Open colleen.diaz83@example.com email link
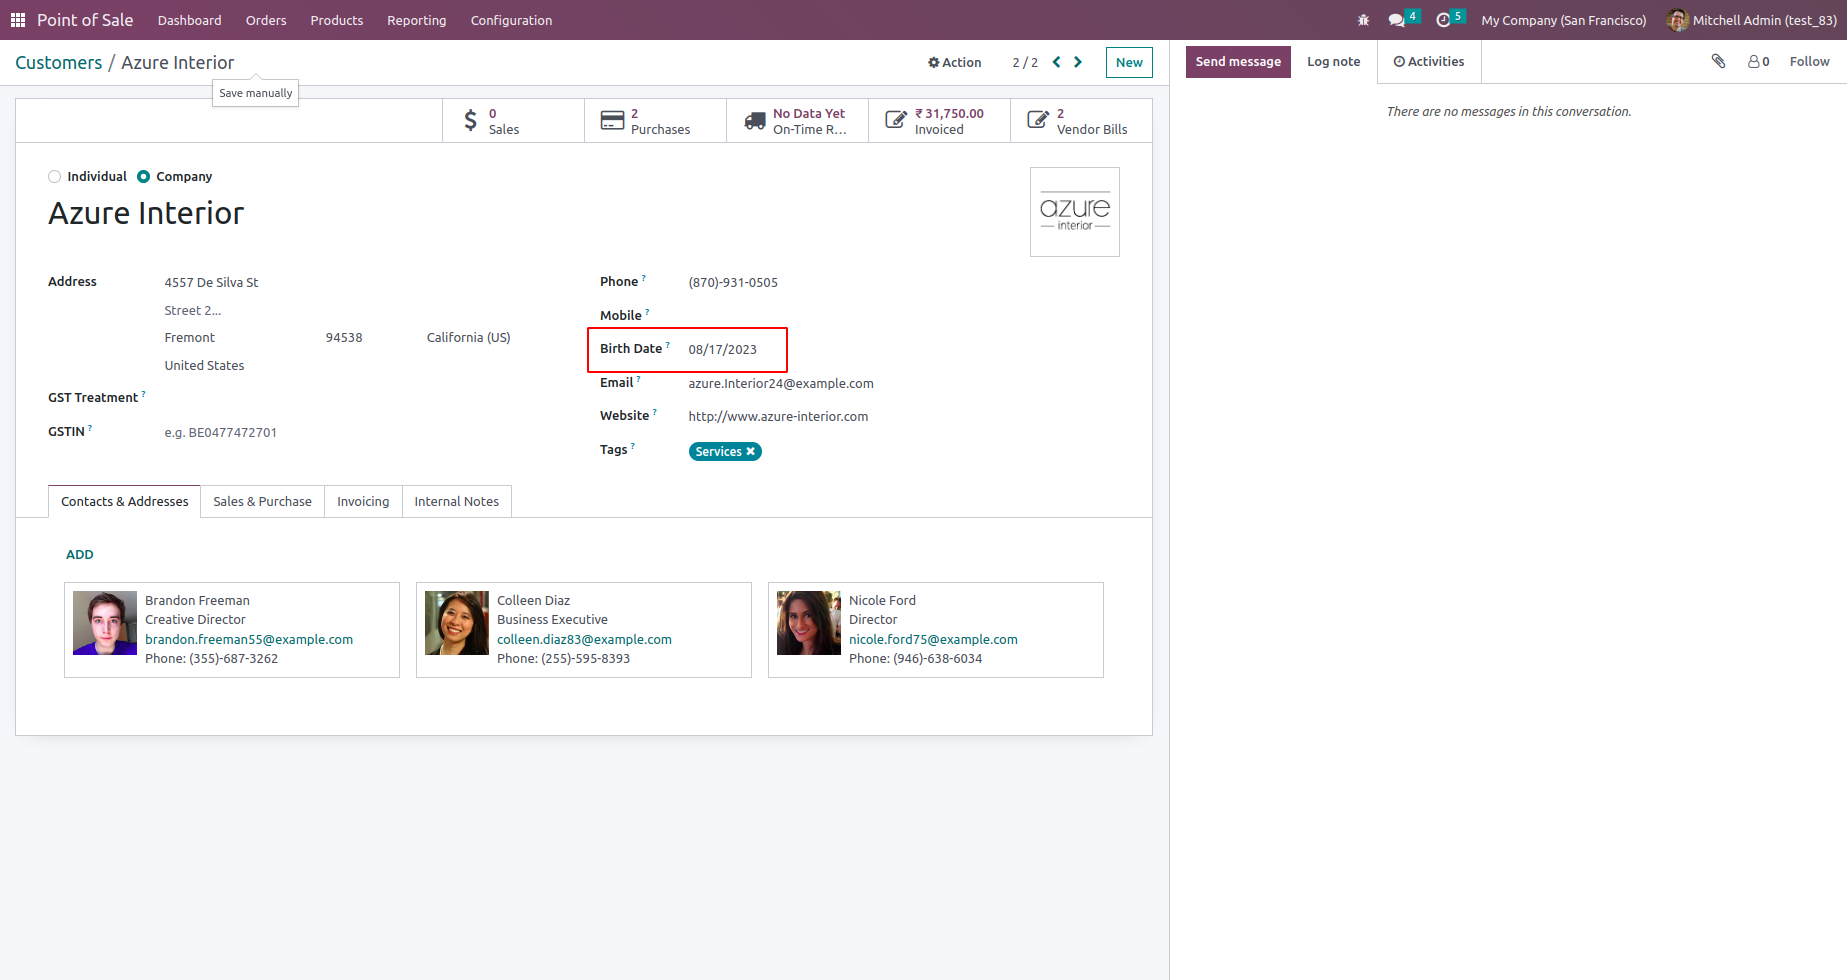This screenshot has width=1847, height=980. (584, 640)
